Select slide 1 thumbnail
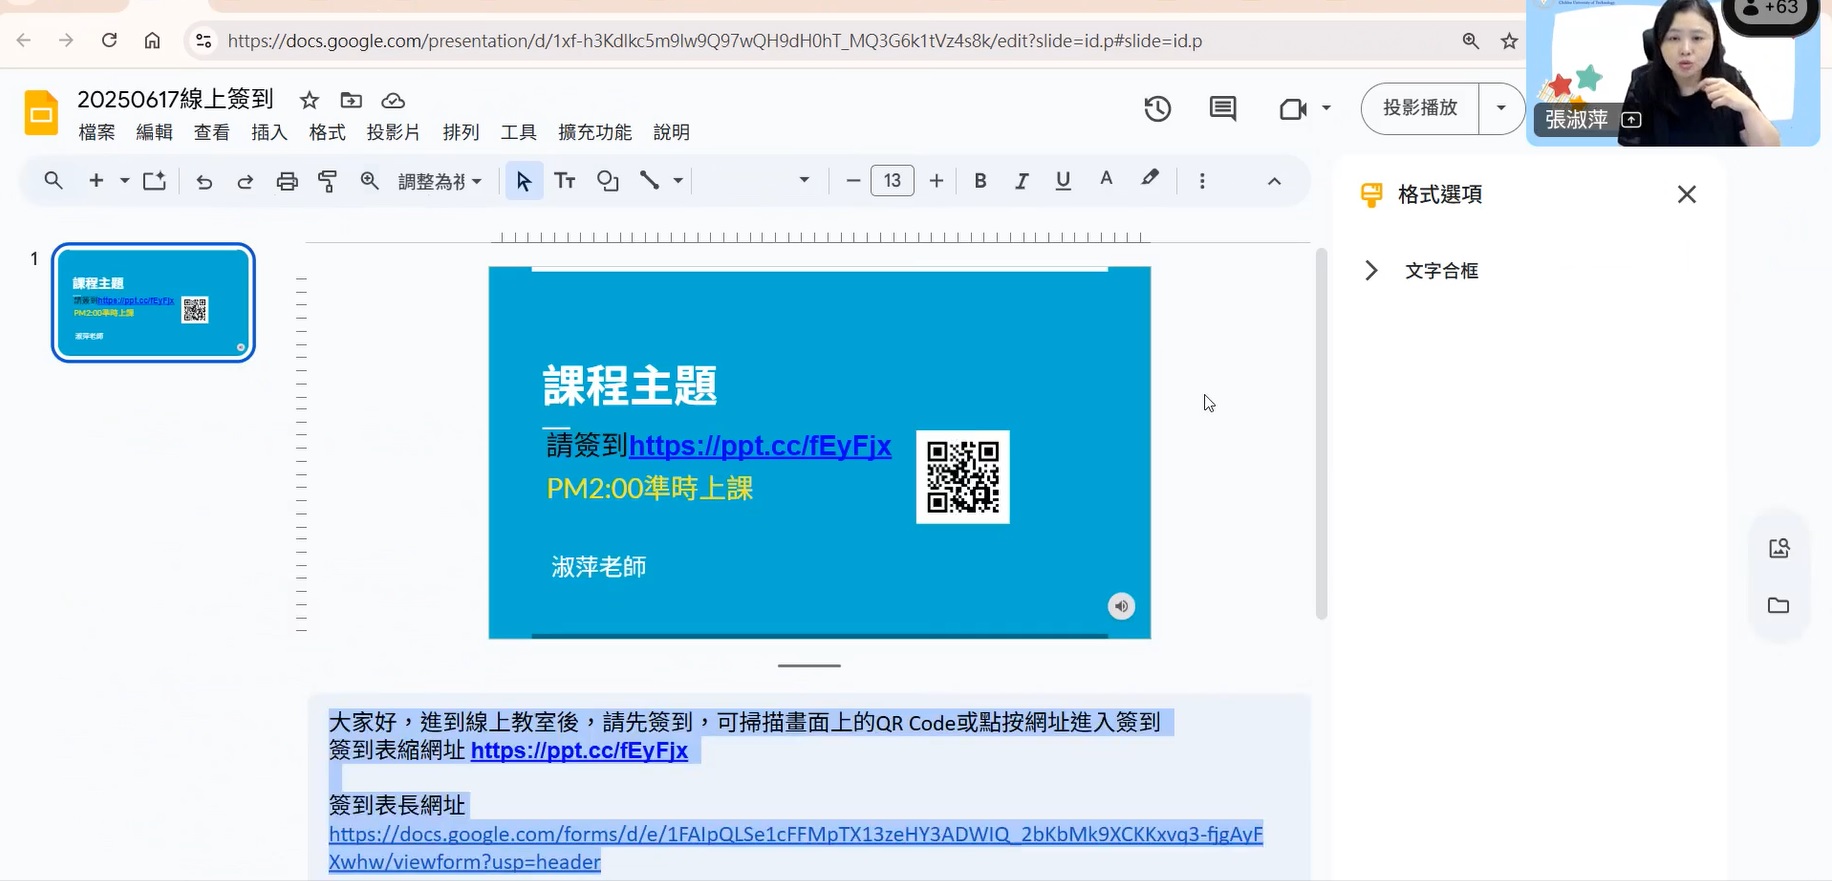Screen dimensions: 1832x881 (x=153, y=303)
